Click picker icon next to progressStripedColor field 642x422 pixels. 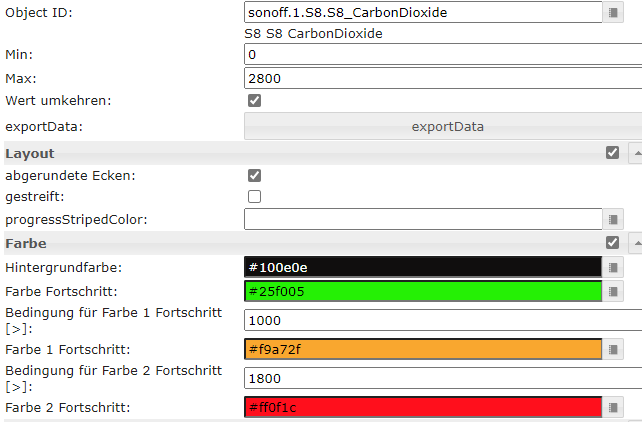tap(614, 218)
